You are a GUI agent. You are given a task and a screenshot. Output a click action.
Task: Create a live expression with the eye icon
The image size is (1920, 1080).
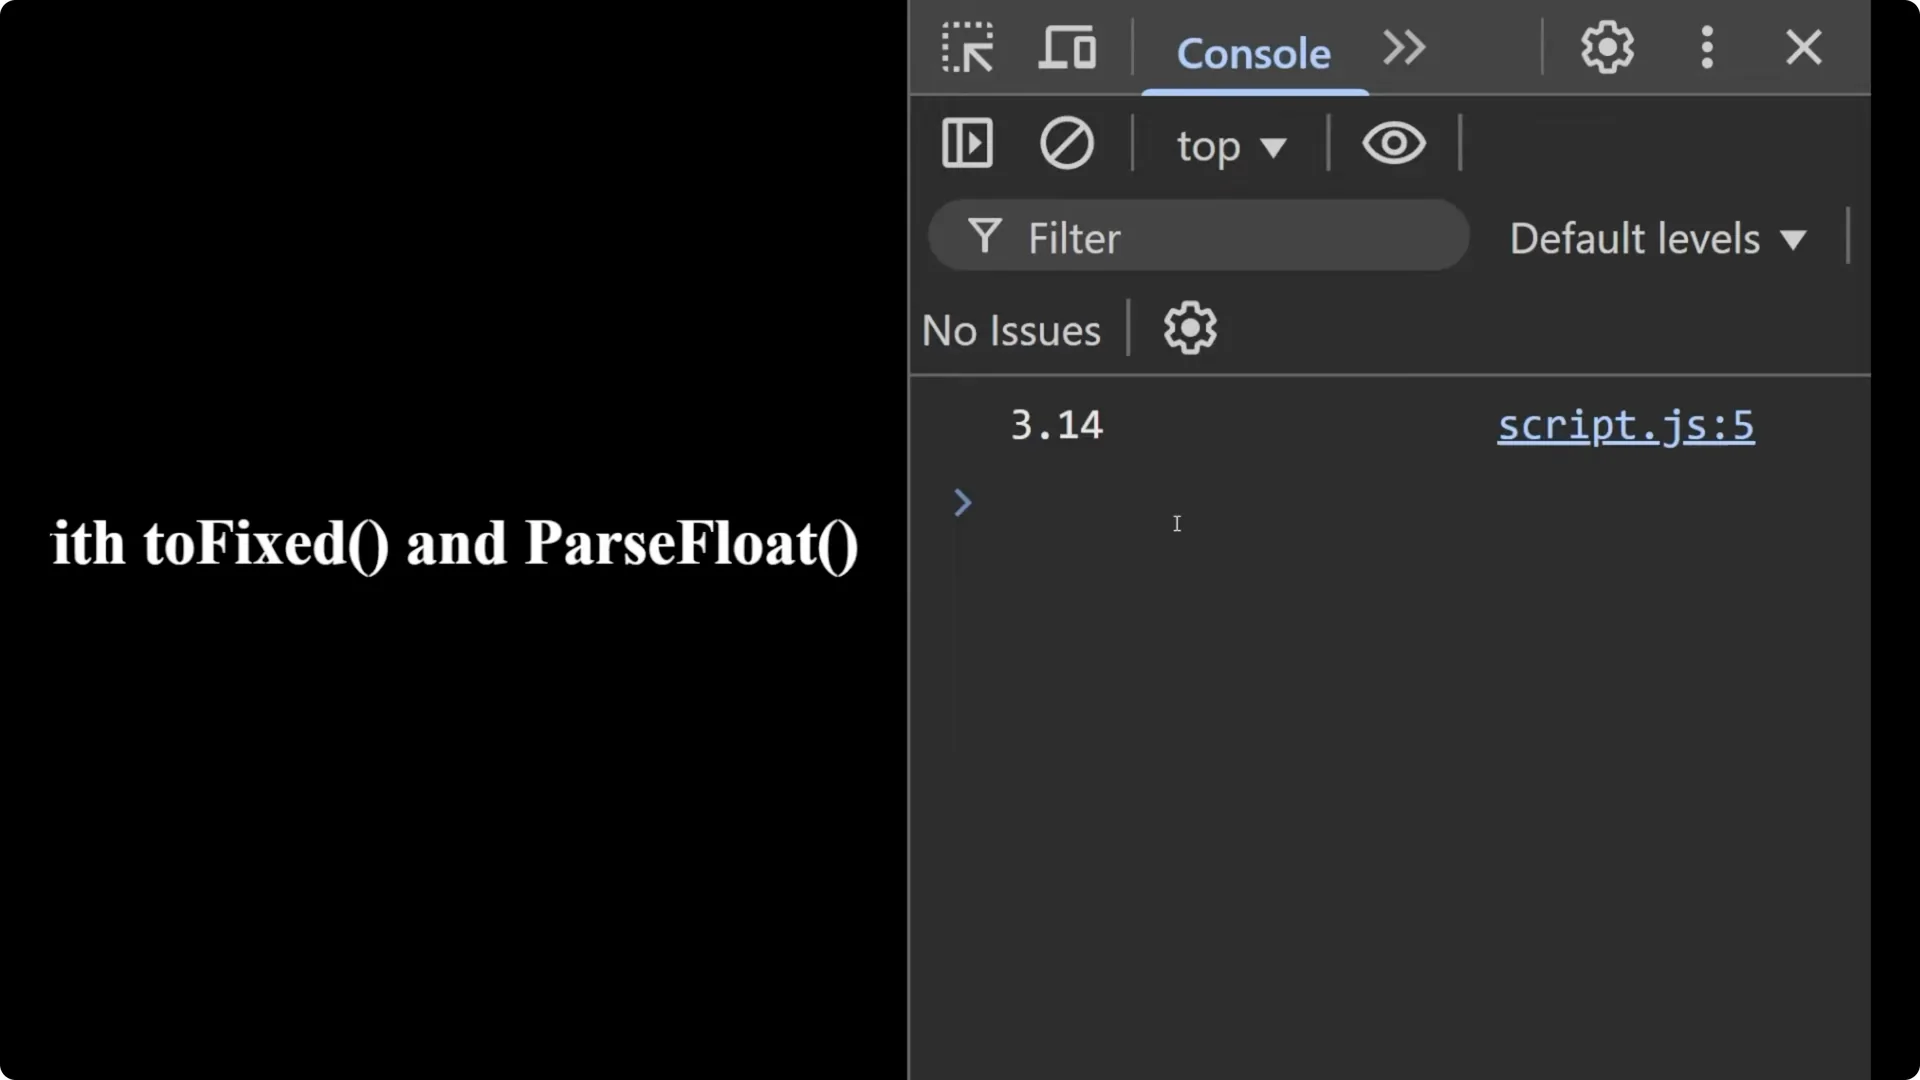[1393, 143]
